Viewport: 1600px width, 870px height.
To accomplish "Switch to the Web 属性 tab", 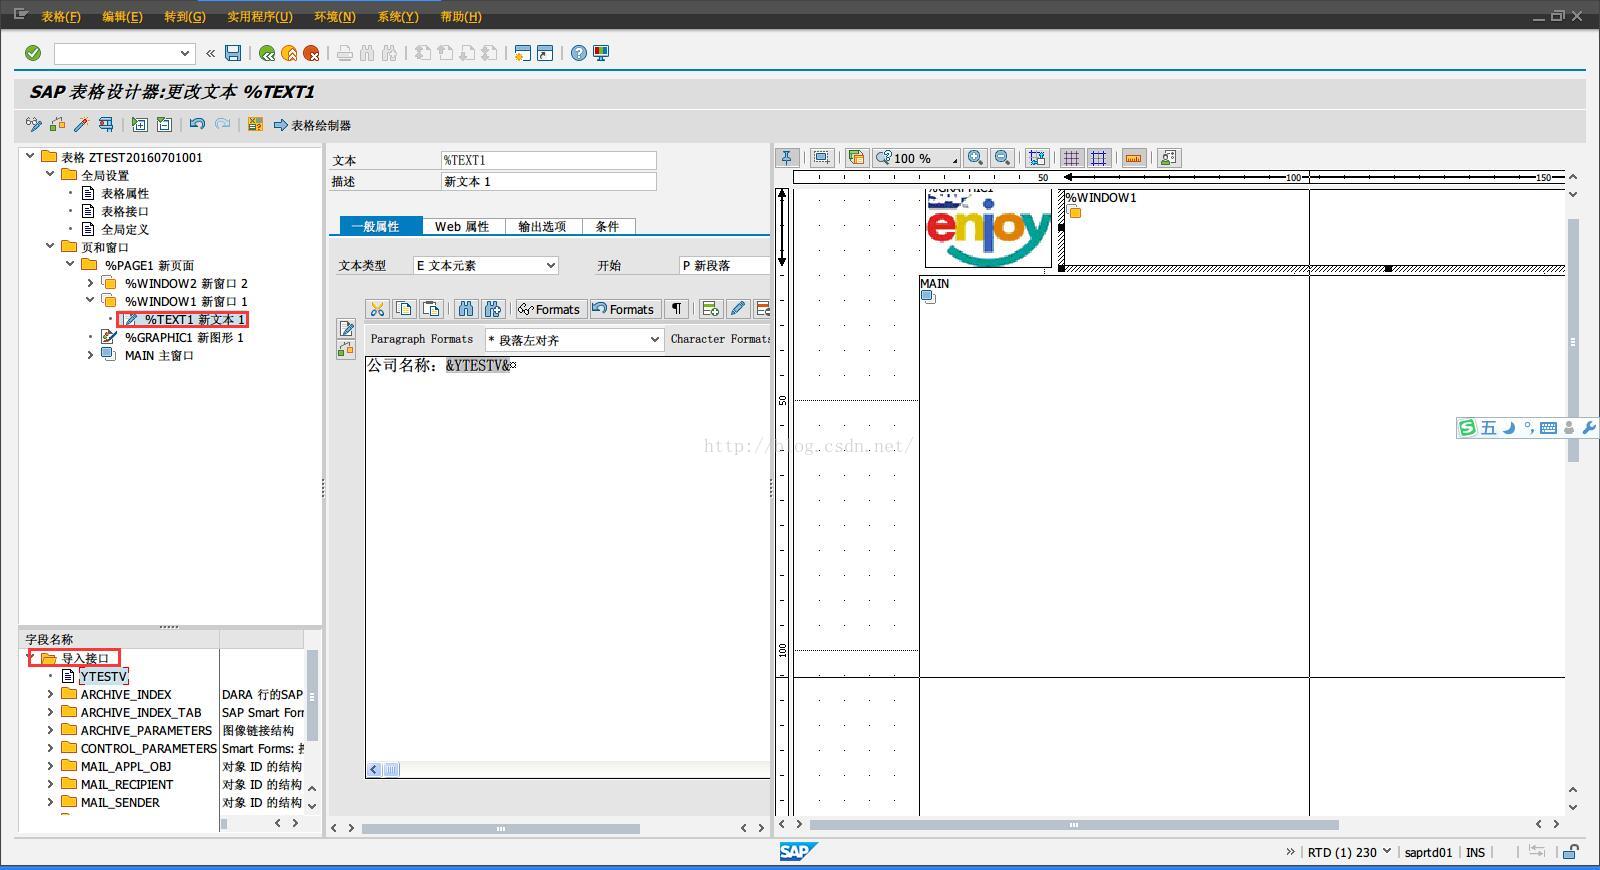I will (462, 226).
